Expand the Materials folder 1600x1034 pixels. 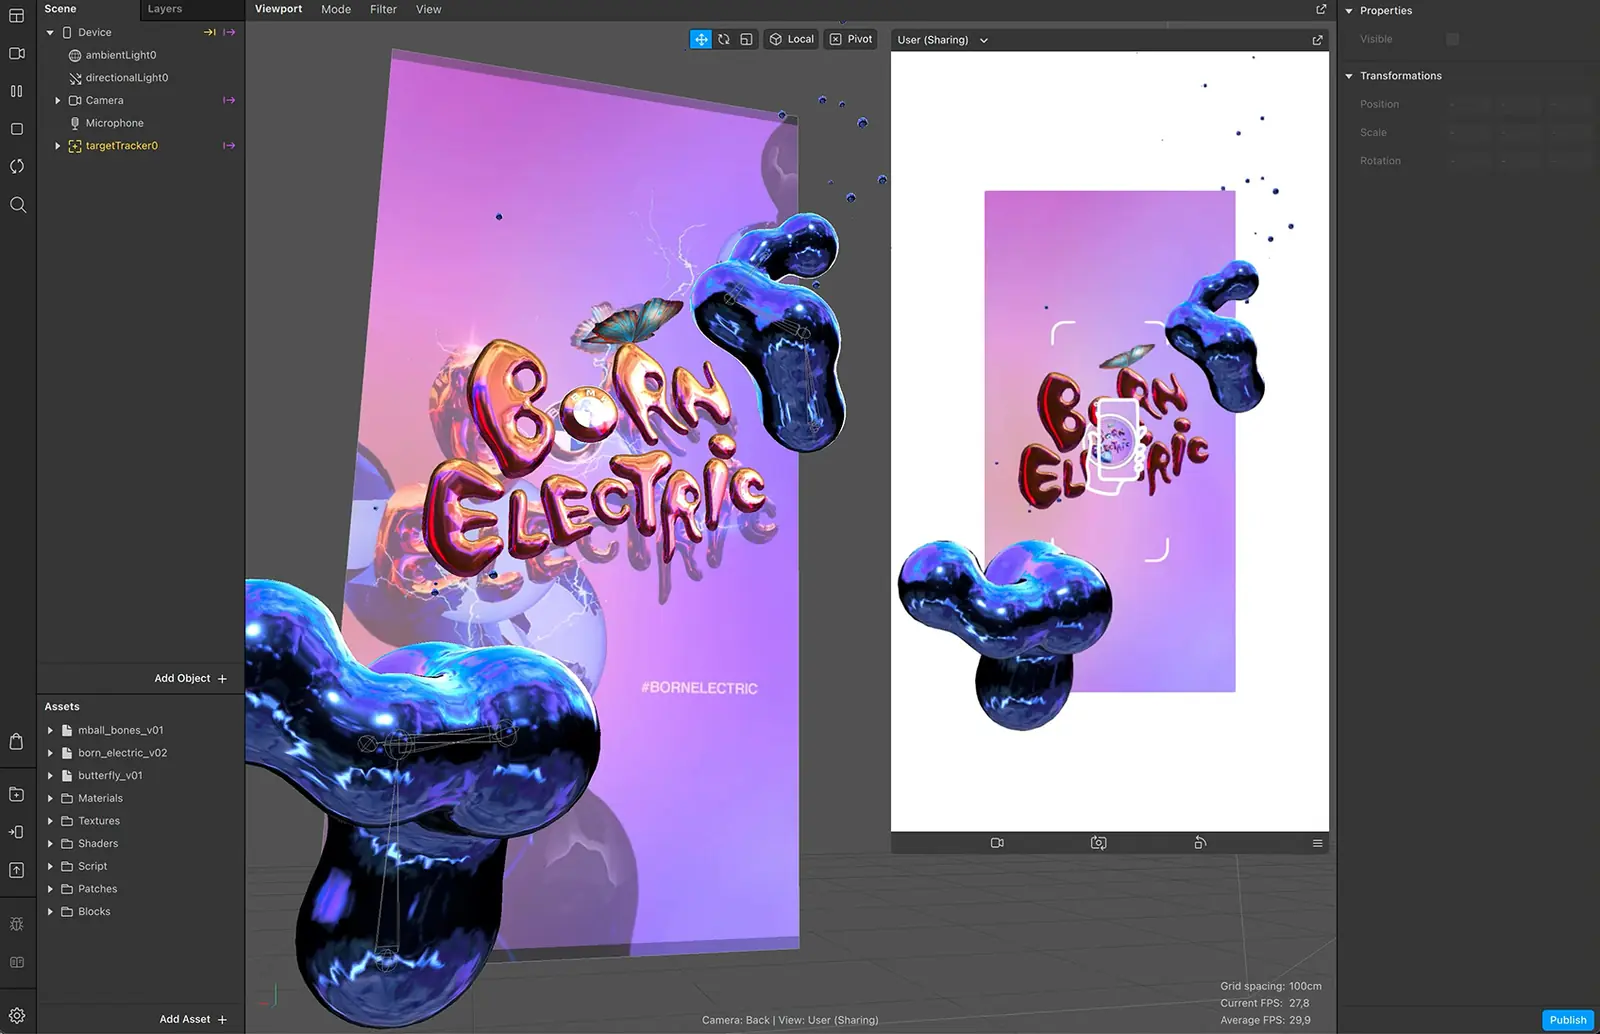coord(50,799)
